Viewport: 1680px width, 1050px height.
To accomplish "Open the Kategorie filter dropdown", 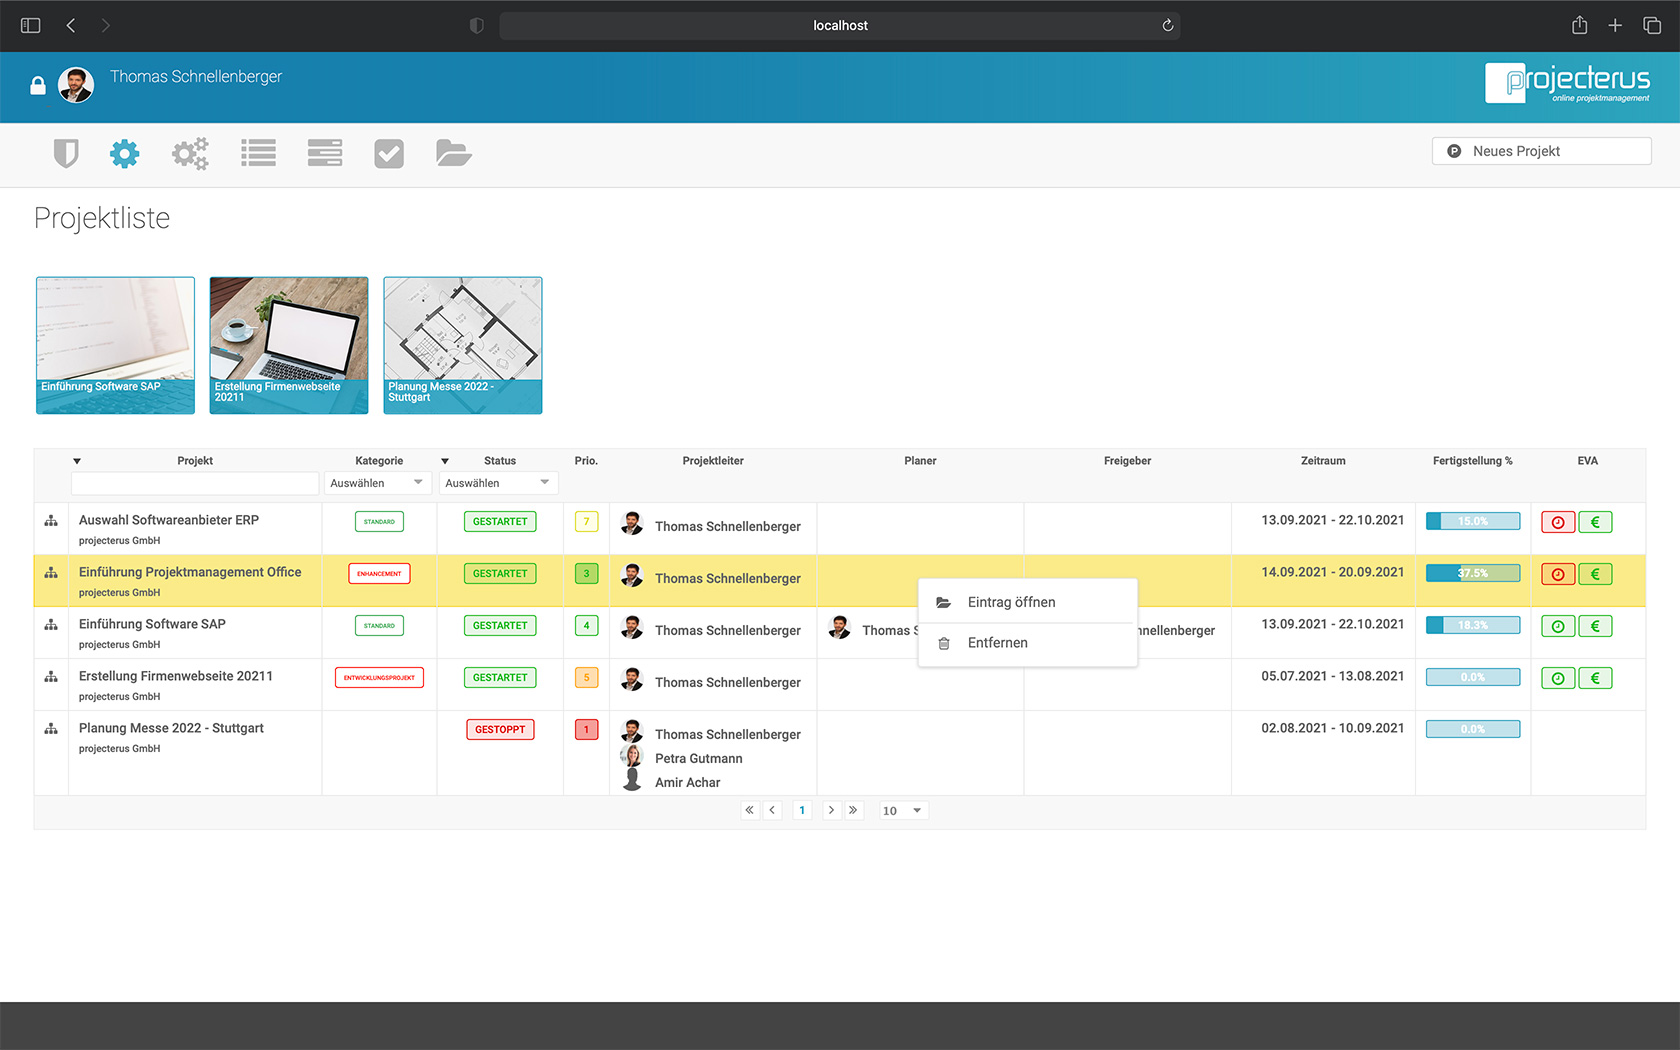I will (377, 483).
